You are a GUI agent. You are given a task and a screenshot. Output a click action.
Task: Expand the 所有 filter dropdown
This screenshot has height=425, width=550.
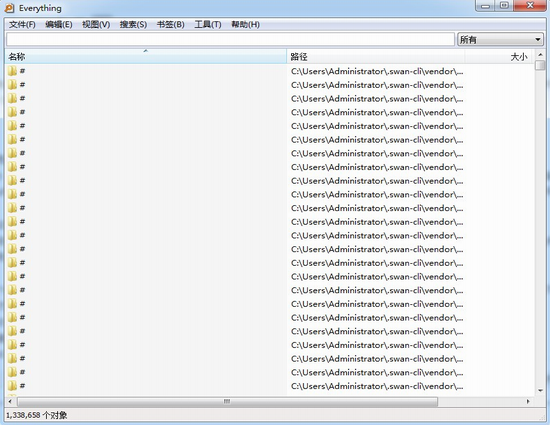point(500,40)
